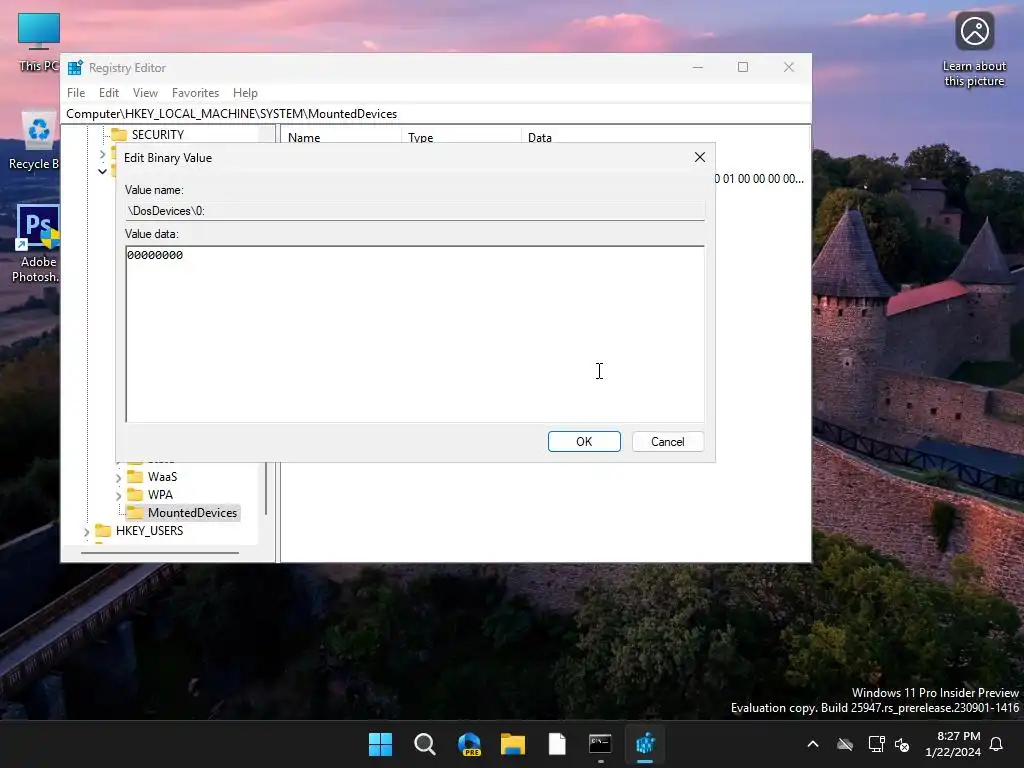The width and height of the screenshot is (1024, 768).
Task: Open the Favorites menu
Action: [x=195, y=93]
